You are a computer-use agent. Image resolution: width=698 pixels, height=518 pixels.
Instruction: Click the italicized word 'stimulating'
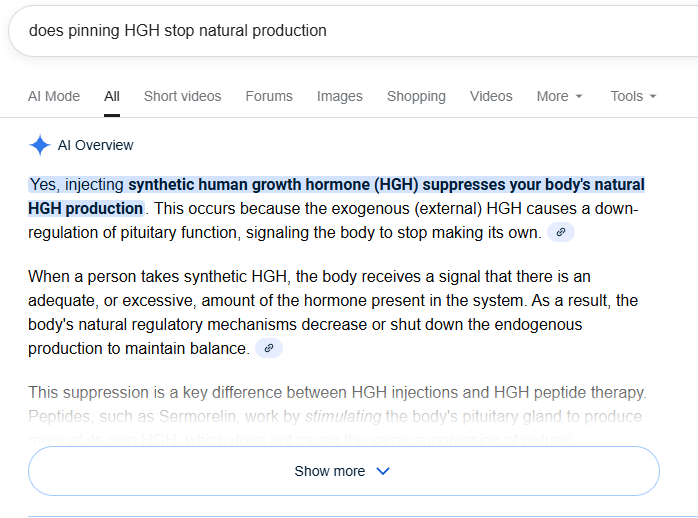tap(344, 416)
